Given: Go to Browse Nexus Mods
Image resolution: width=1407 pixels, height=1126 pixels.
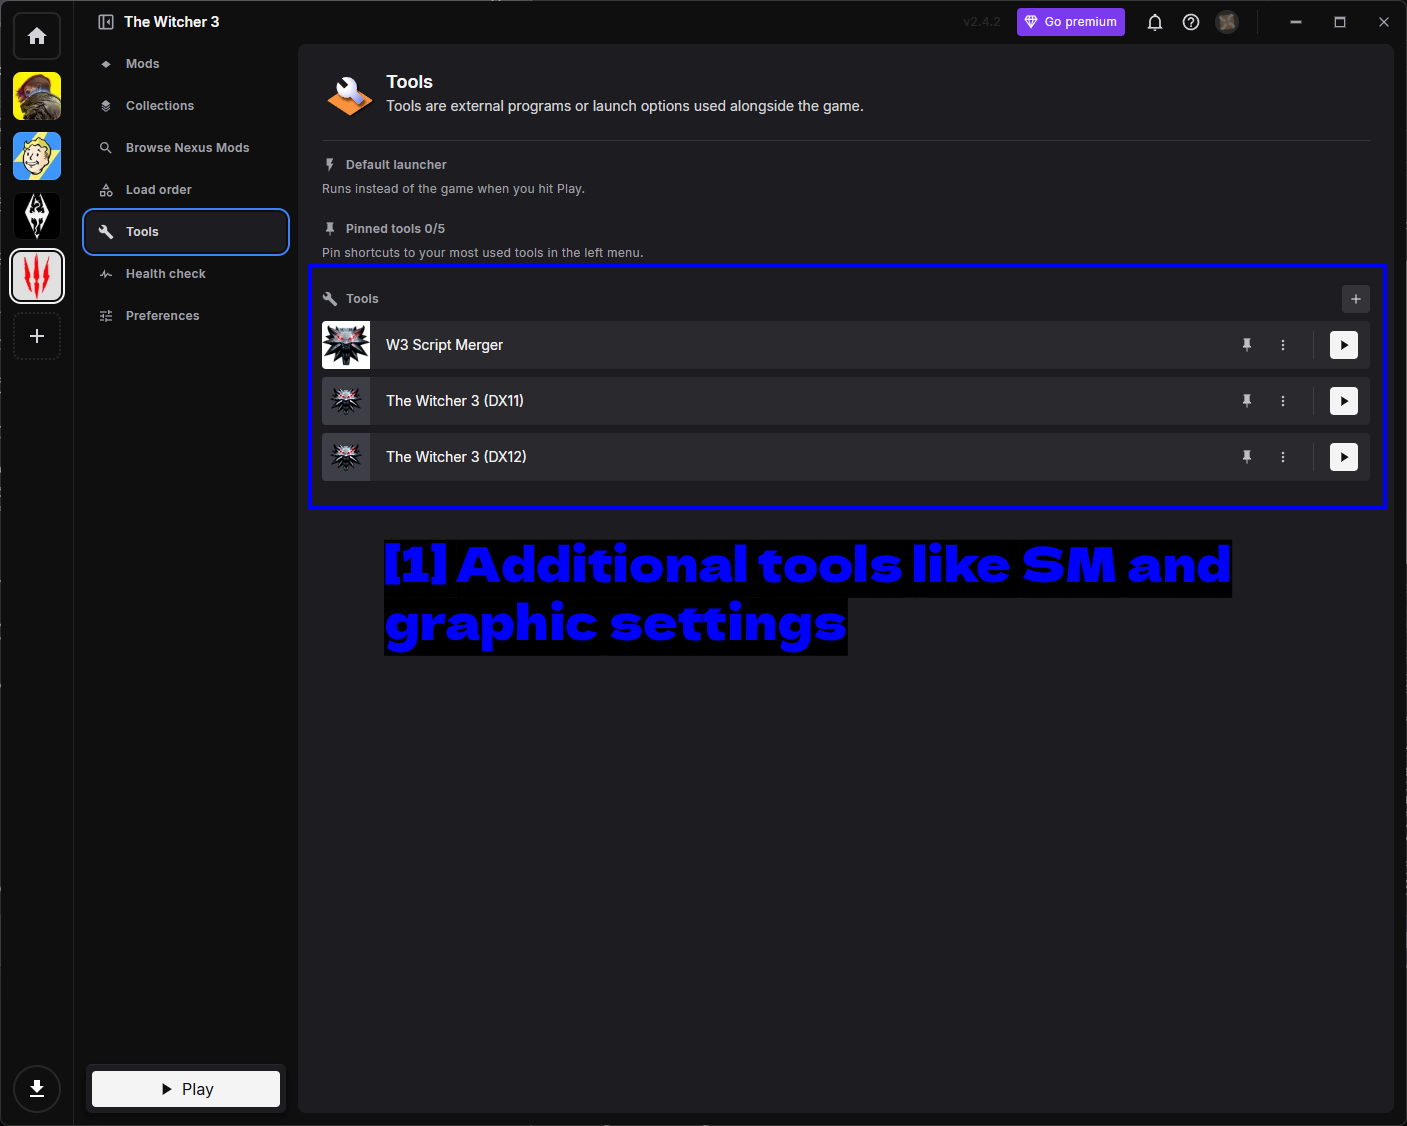Looking at the screenshot, I should pos(186,148).
